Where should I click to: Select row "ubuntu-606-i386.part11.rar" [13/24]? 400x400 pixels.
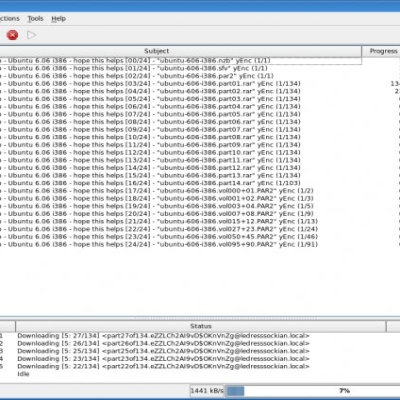200,160
